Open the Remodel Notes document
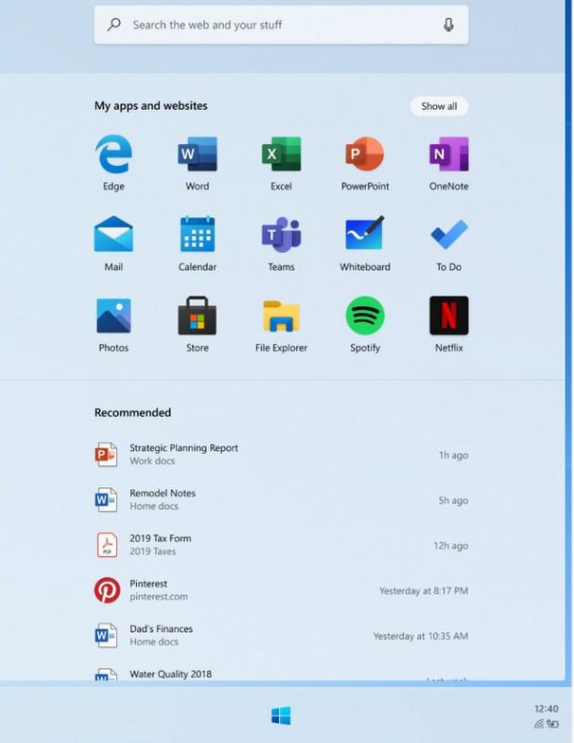This screenshot has height=743, width=574. pyautogui.click(x=281, y=499)
